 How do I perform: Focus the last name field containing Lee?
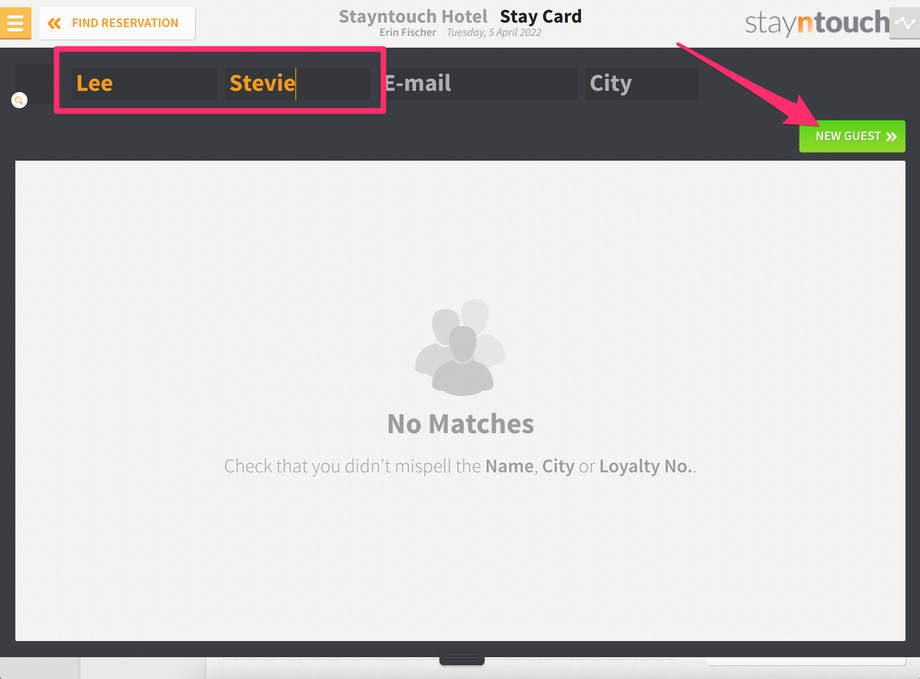pos(144,83)
